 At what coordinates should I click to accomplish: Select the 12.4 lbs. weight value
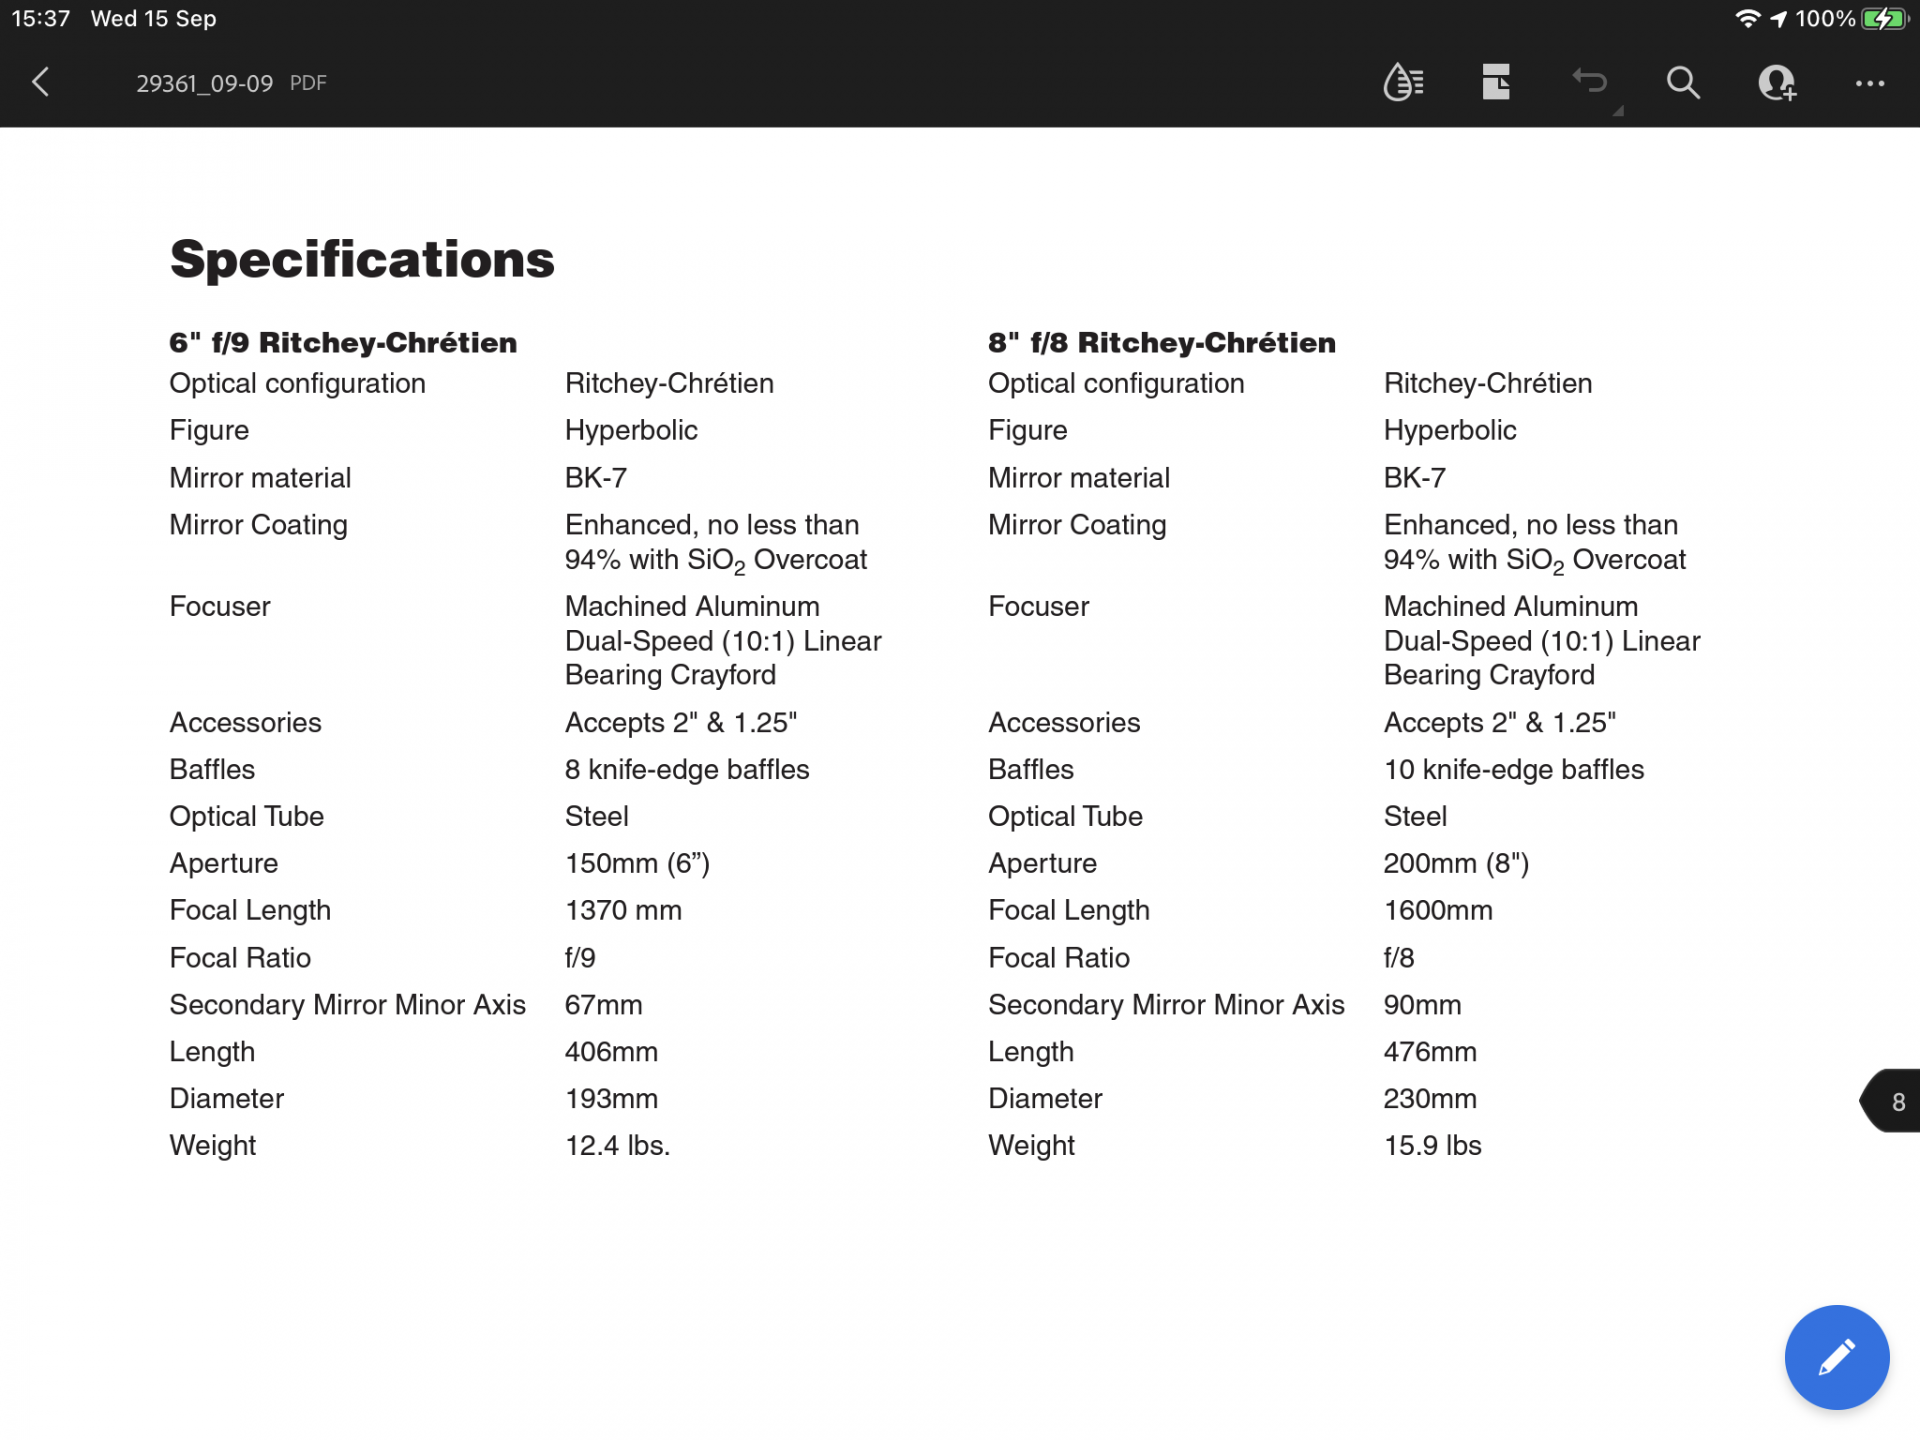[618, 1146]
